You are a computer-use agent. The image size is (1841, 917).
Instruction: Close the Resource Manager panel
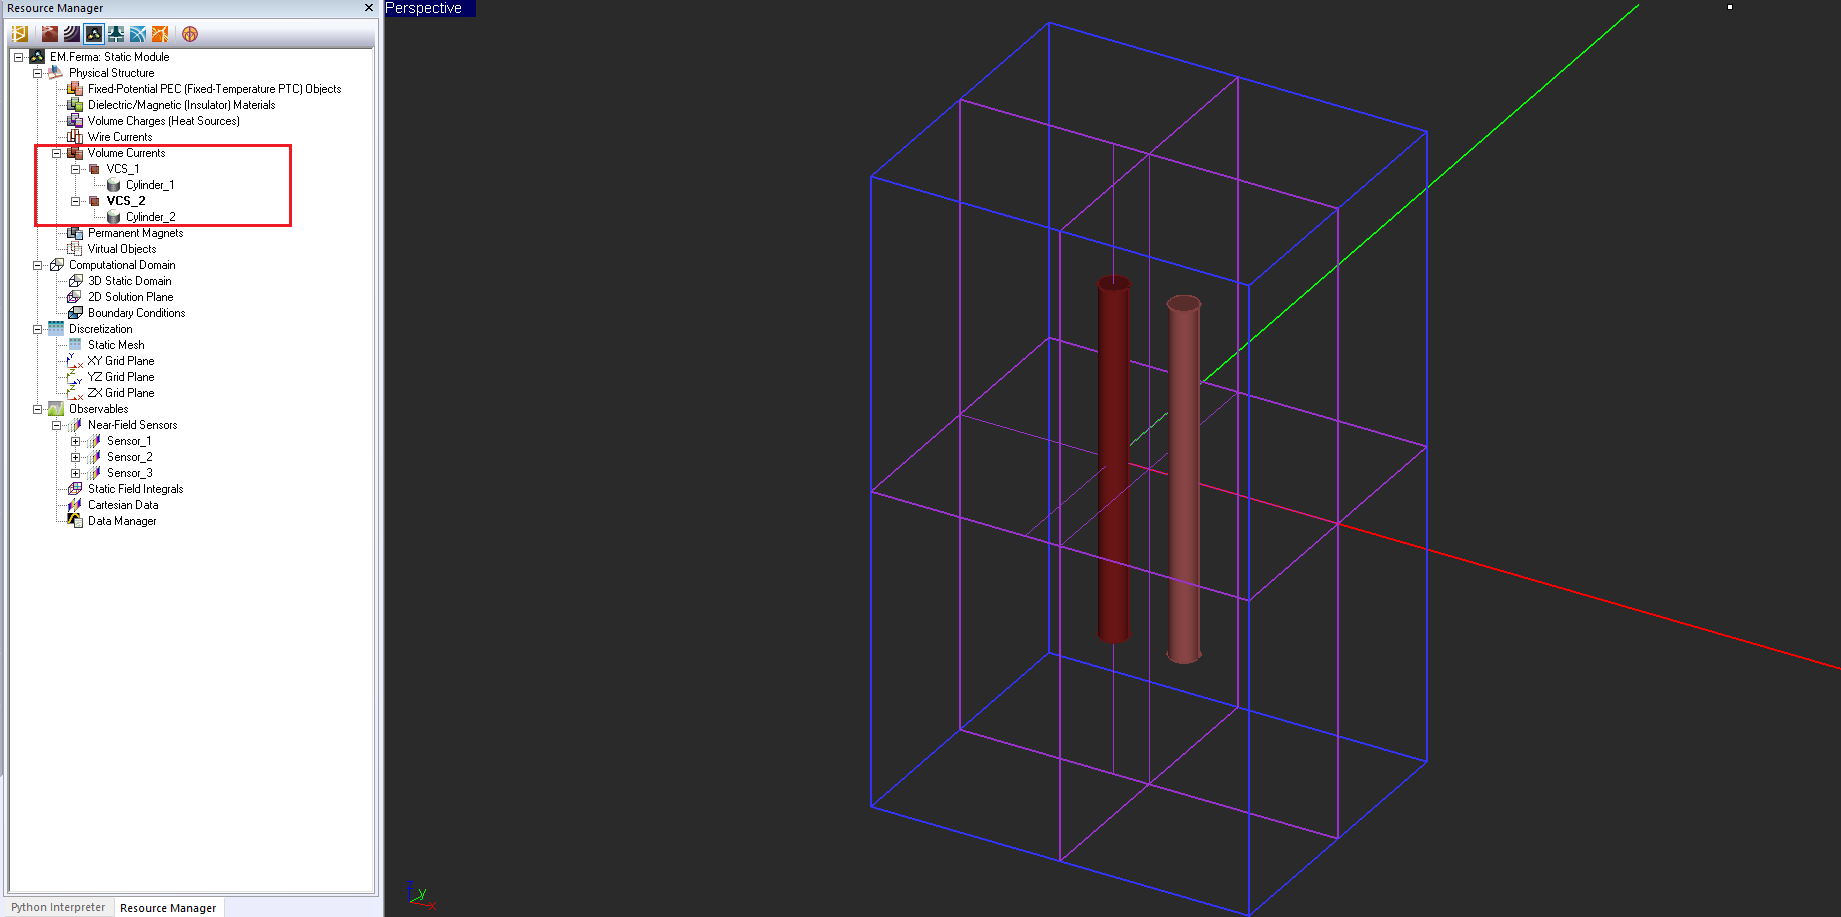click(x=368, y=8)
